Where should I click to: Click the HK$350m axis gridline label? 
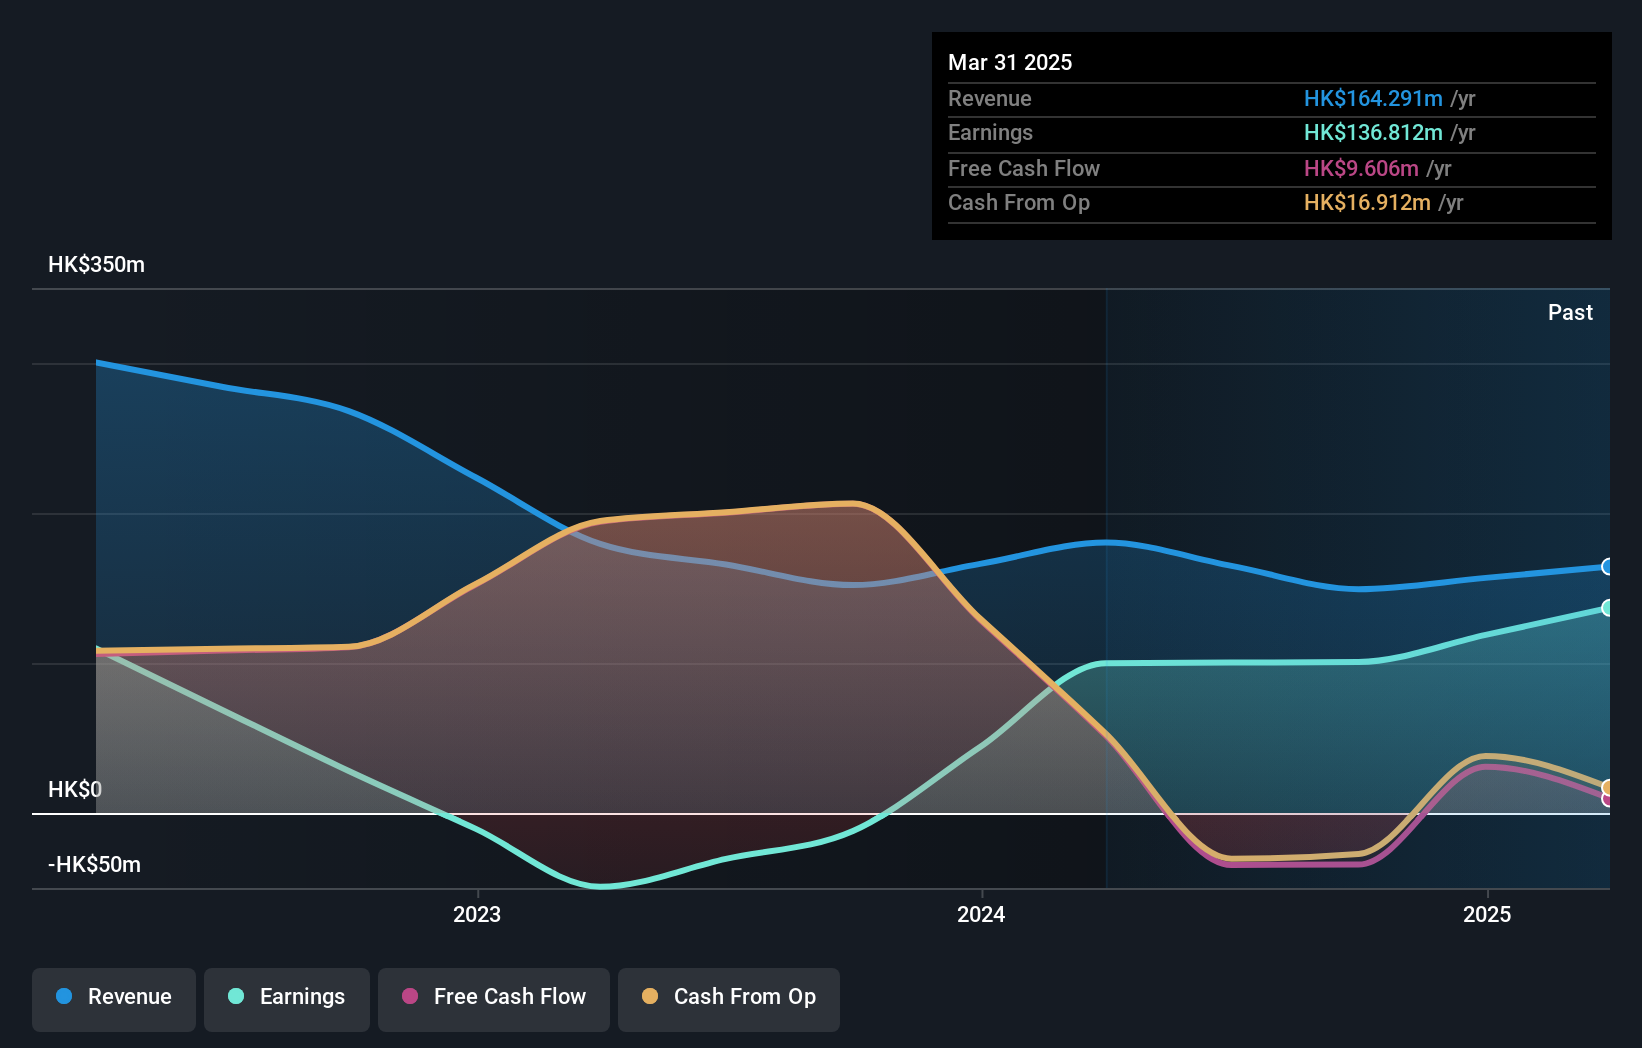pyautogui.click(x=96, y=265)
